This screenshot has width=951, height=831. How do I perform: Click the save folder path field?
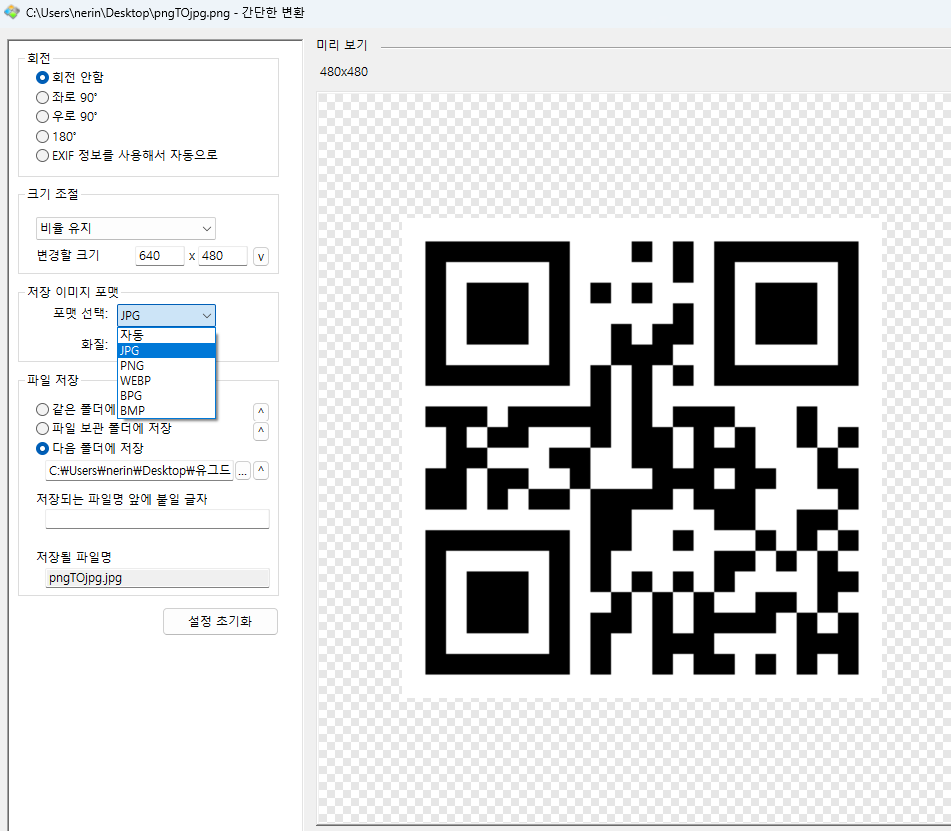coord(139,471)
